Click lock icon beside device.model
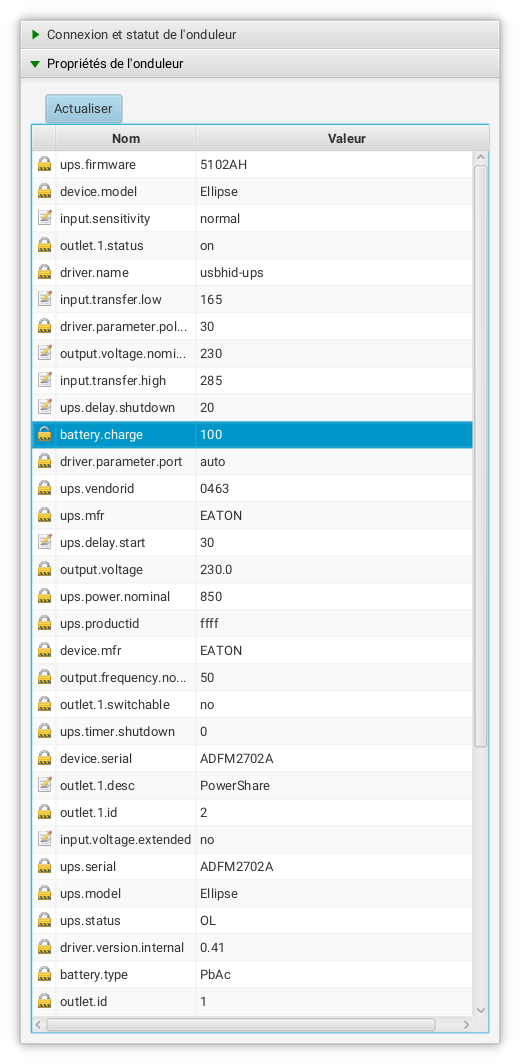The height and width of the screenshot is (1064, 520). point(45,191)
